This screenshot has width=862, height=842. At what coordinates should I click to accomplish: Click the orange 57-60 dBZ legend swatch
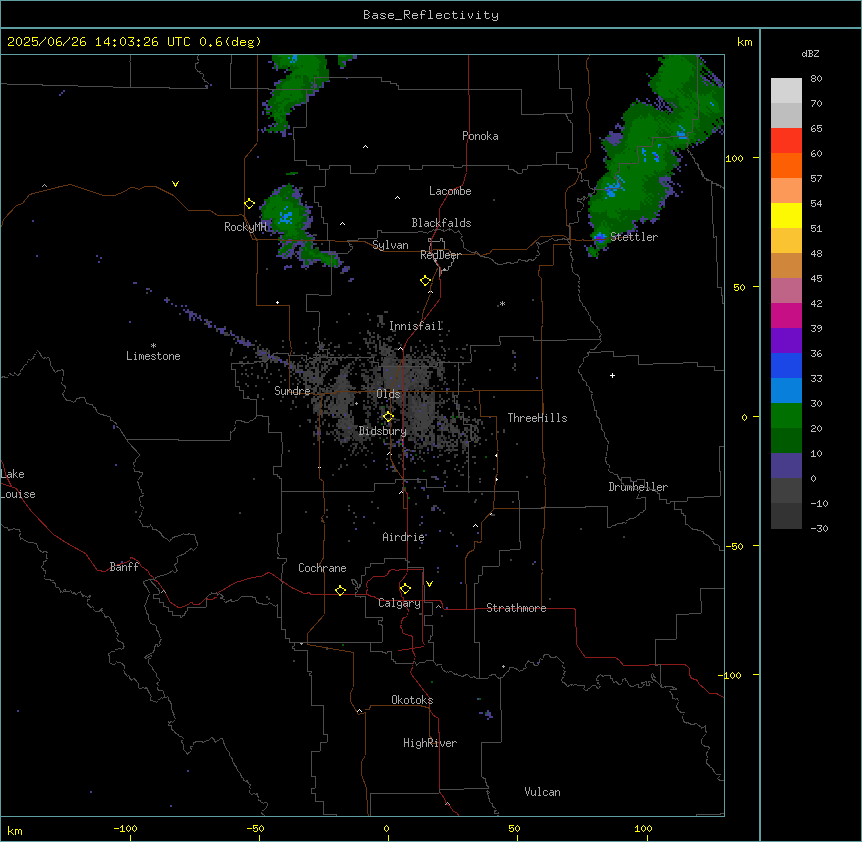786,166
